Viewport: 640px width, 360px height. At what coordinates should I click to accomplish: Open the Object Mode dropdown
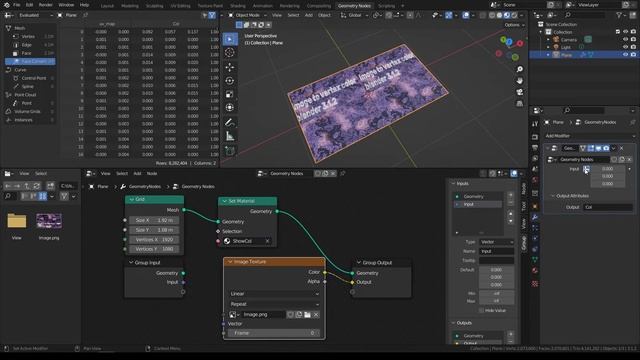point(248,15)
